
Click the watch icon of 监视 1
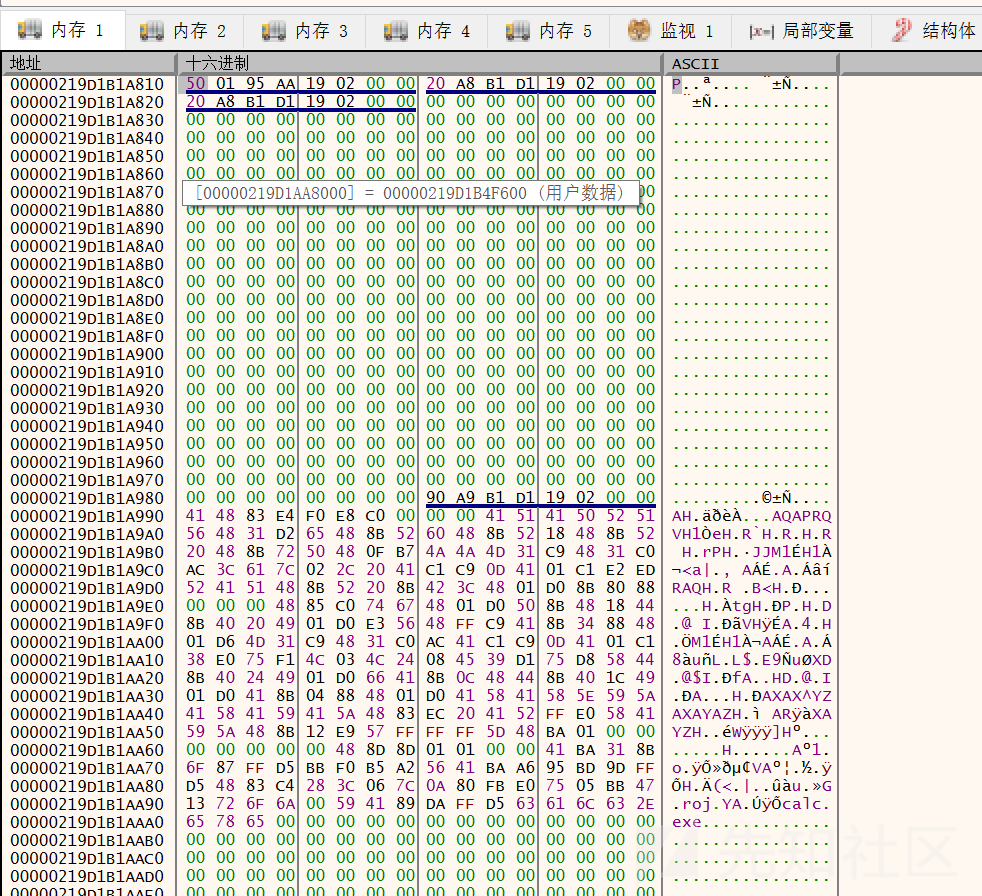pos(639,30)
